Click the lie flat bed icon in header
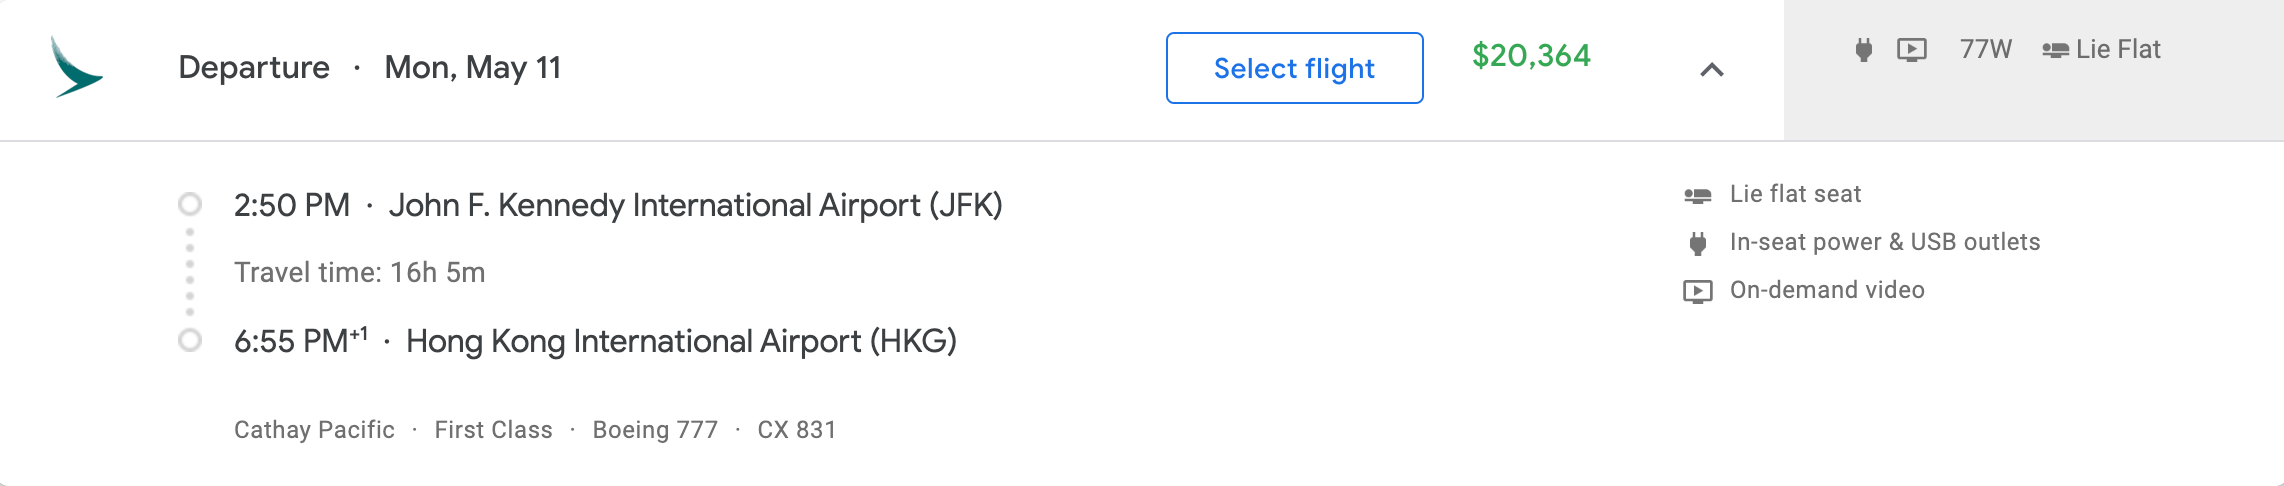2284x486 pixels. pos(2055,50)
